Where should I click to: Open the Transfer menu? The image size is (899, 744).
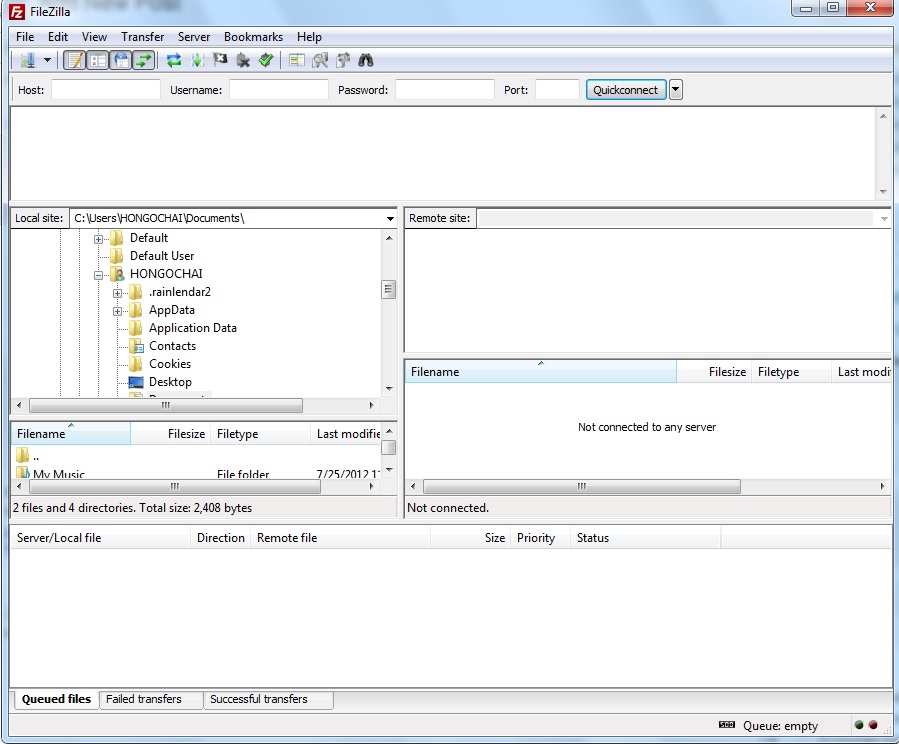coord(143,37)
